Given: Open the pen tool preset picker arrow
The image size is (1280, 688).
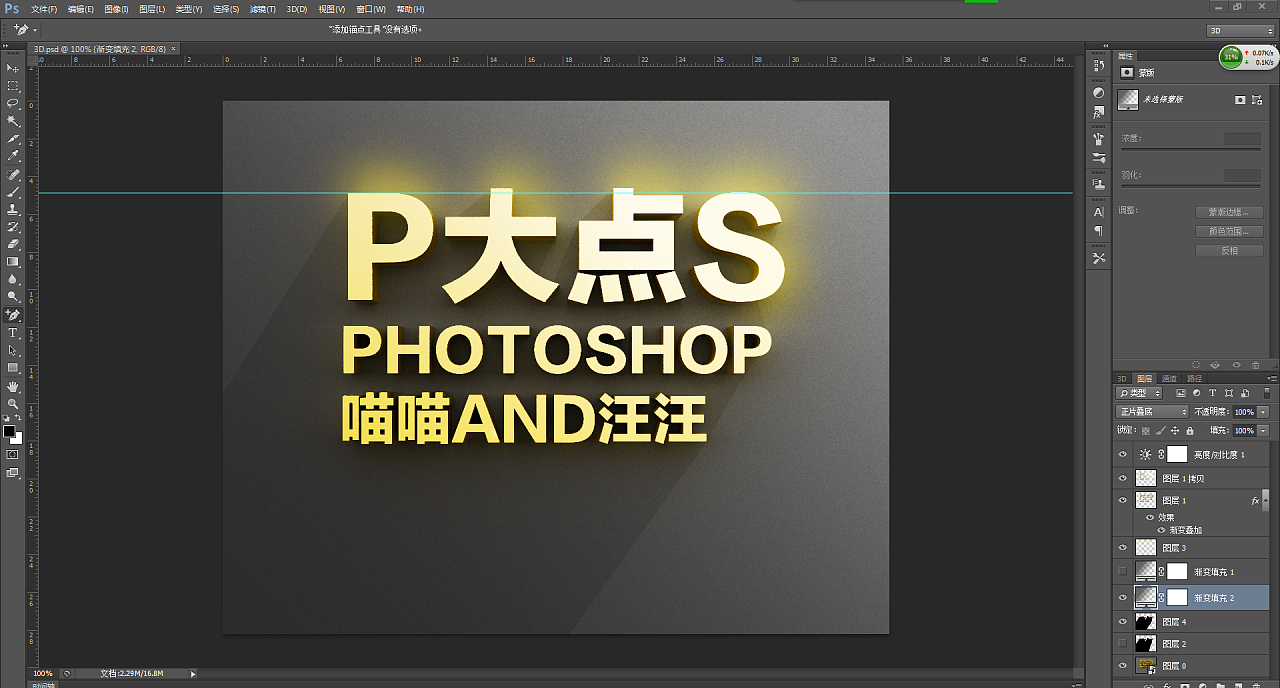Looking at the screenshot, I should pos(35,31).
